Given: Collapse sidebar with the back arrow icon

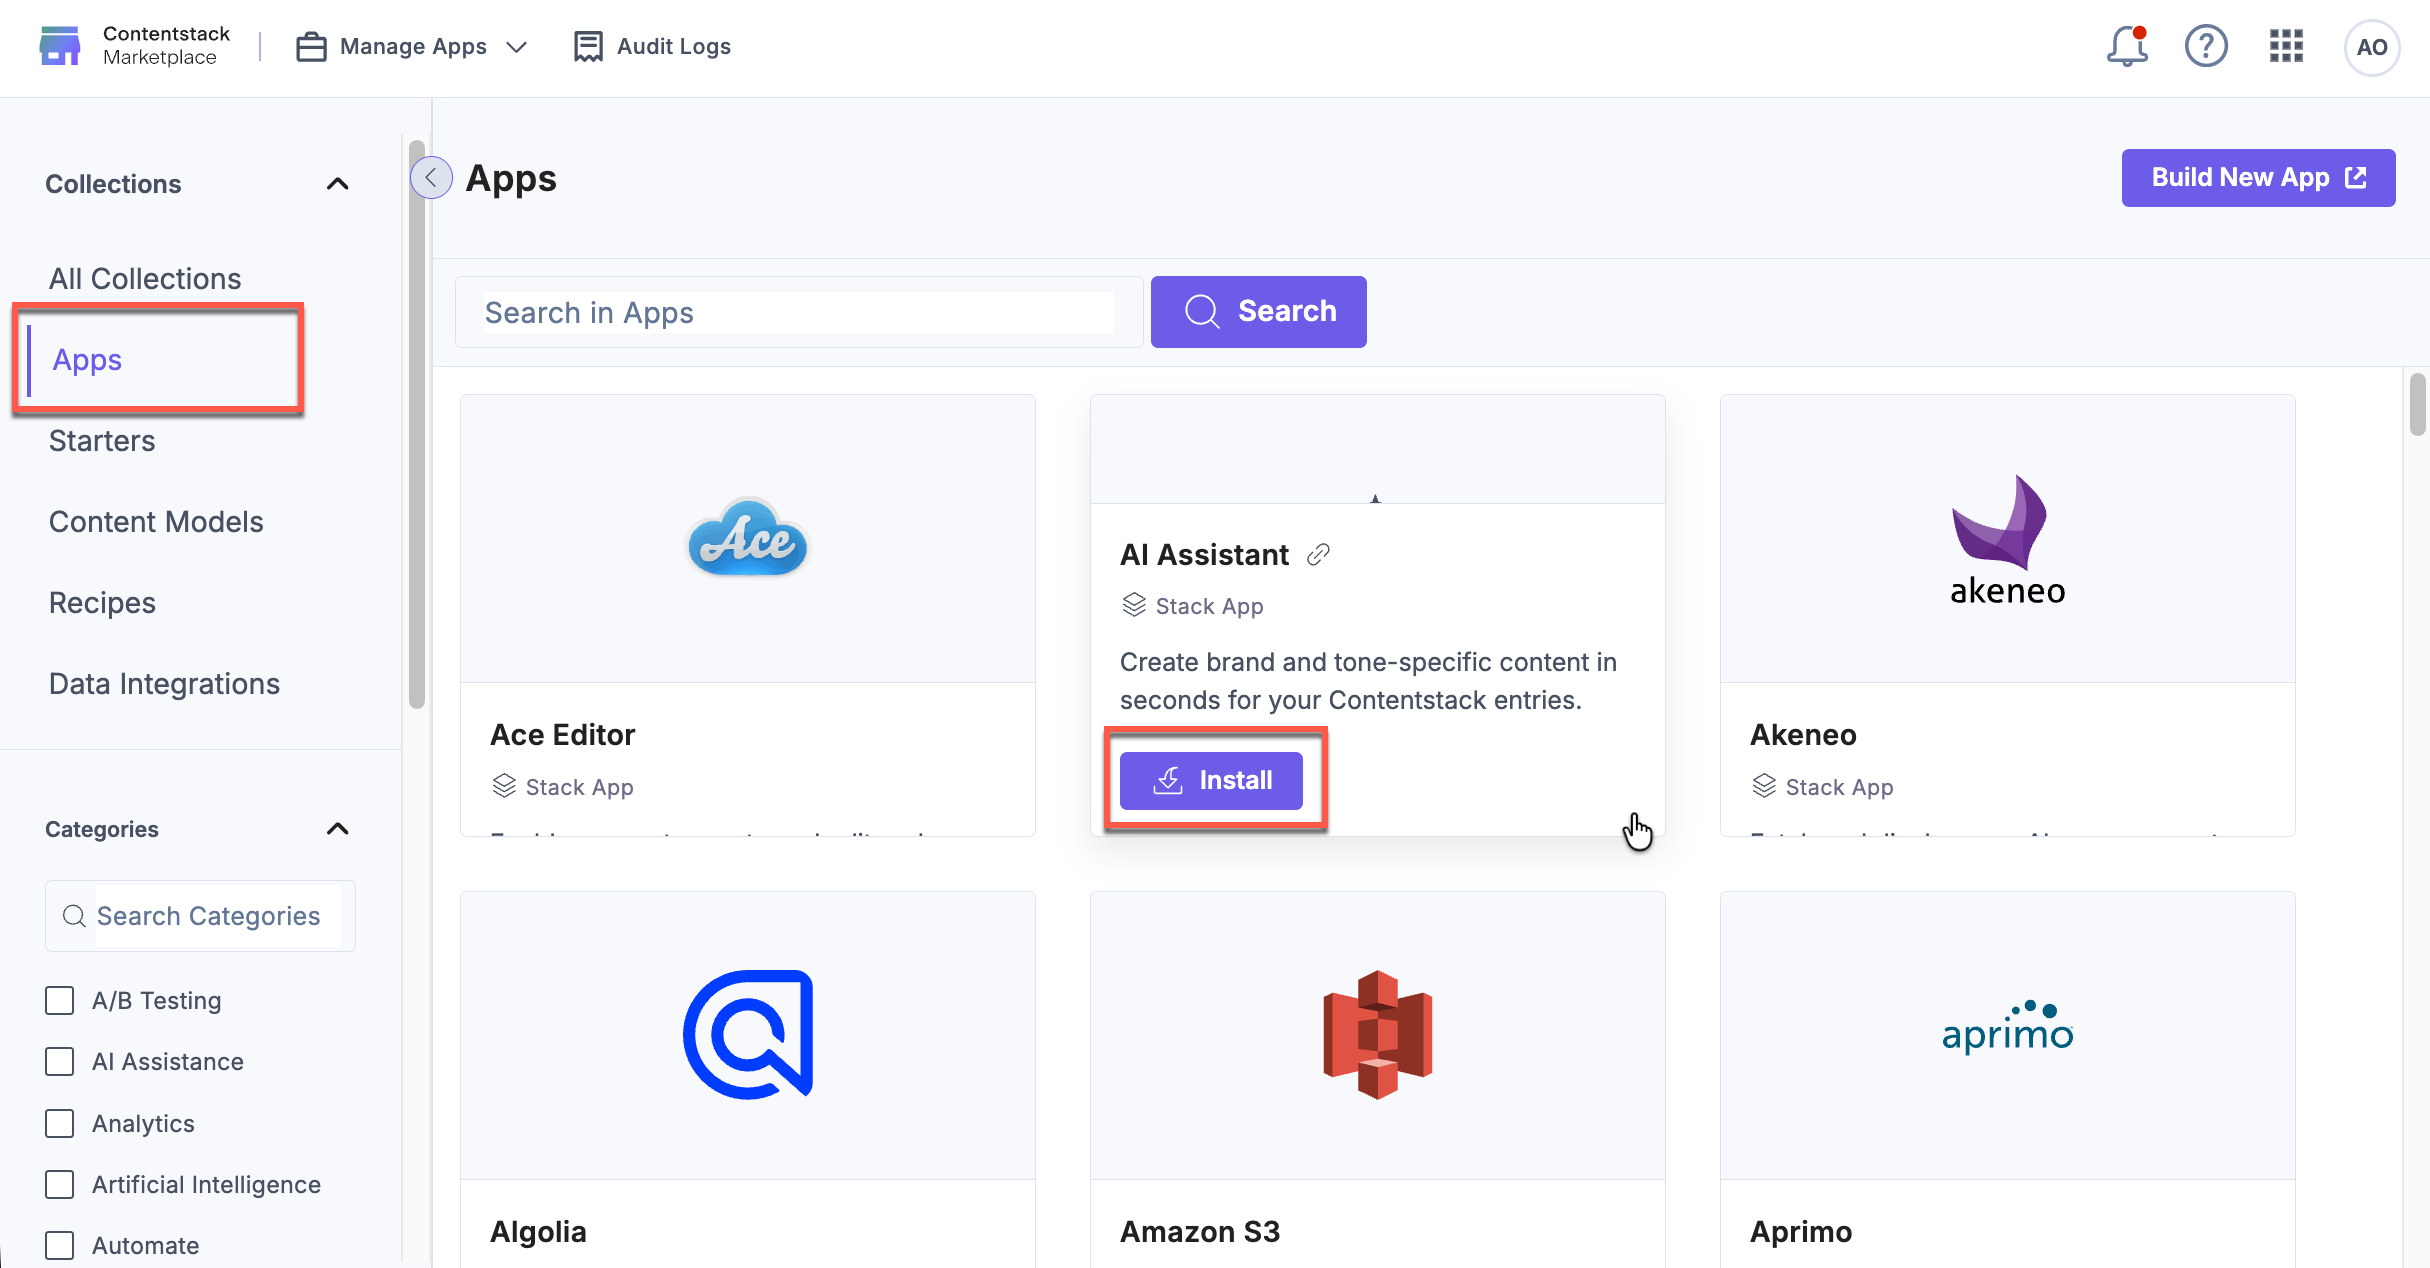Looking at the screenshot, I should [x=431, y=178].
